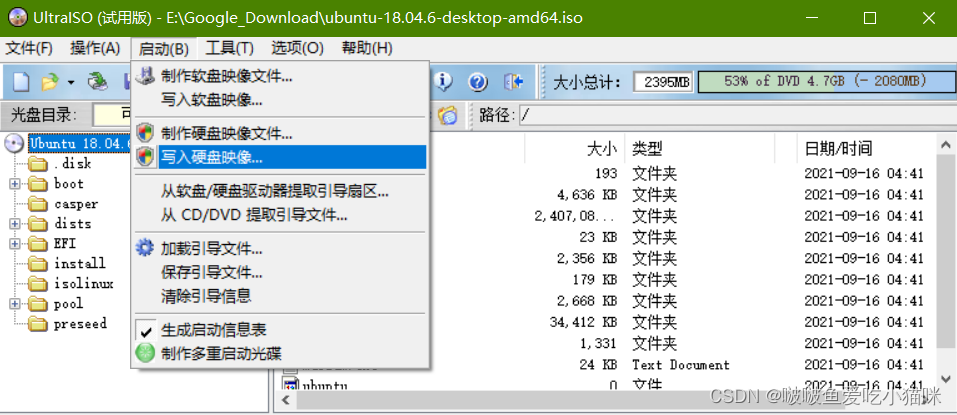The image size is (957, 415).
Task: Expand the dists folder tree node
Action: (x=15, y=224)
